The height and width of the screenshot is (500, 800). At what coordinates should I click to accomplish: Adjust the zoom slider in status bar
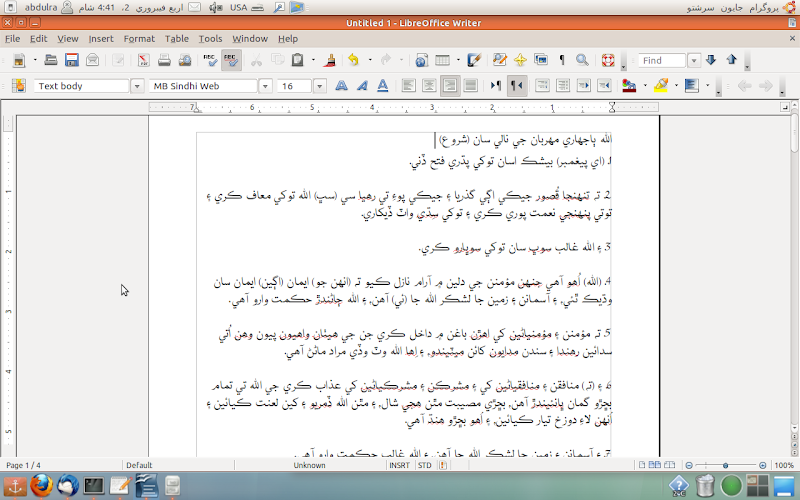click(725, 465)
